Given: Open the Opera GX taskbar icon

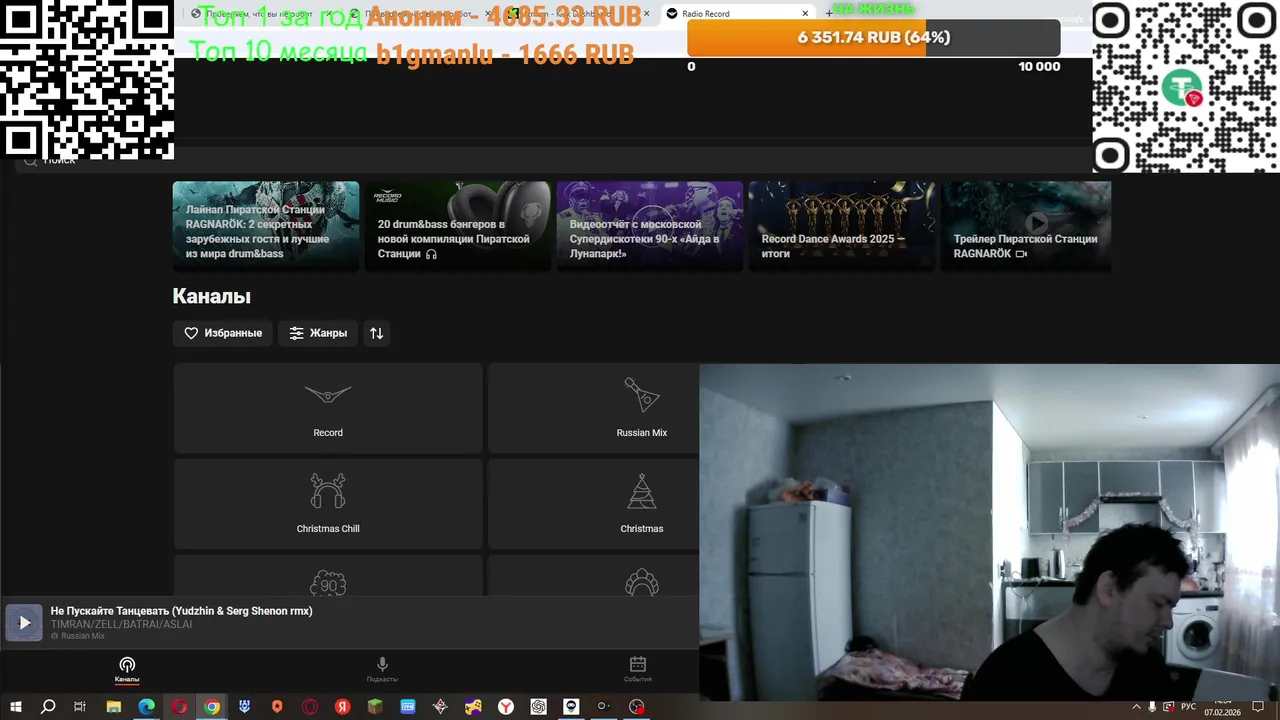Looking at the screenshot, I should tap(310, 706).
